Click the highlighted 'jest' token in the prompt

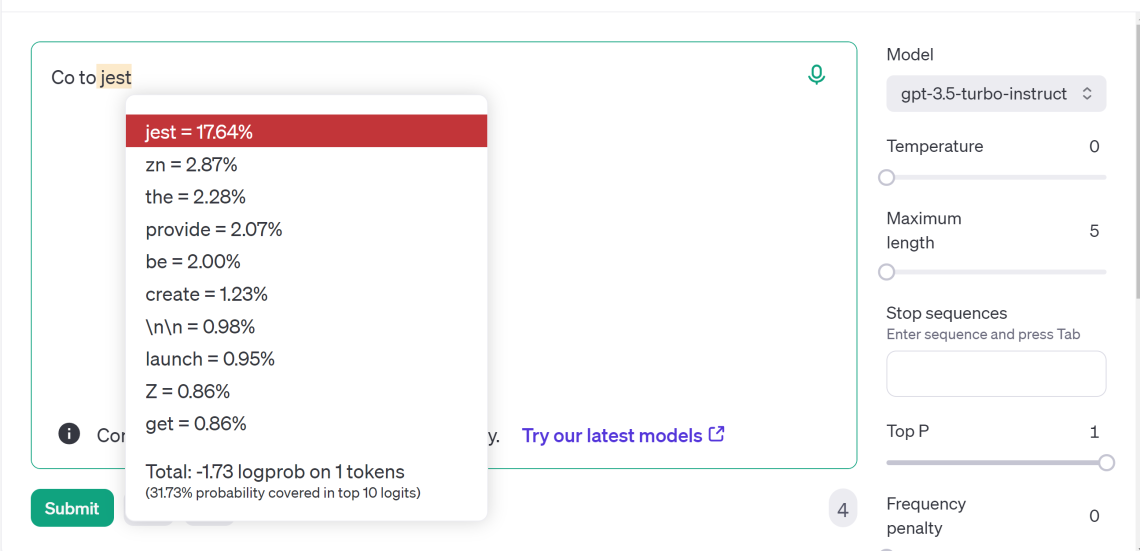(115, 77)
